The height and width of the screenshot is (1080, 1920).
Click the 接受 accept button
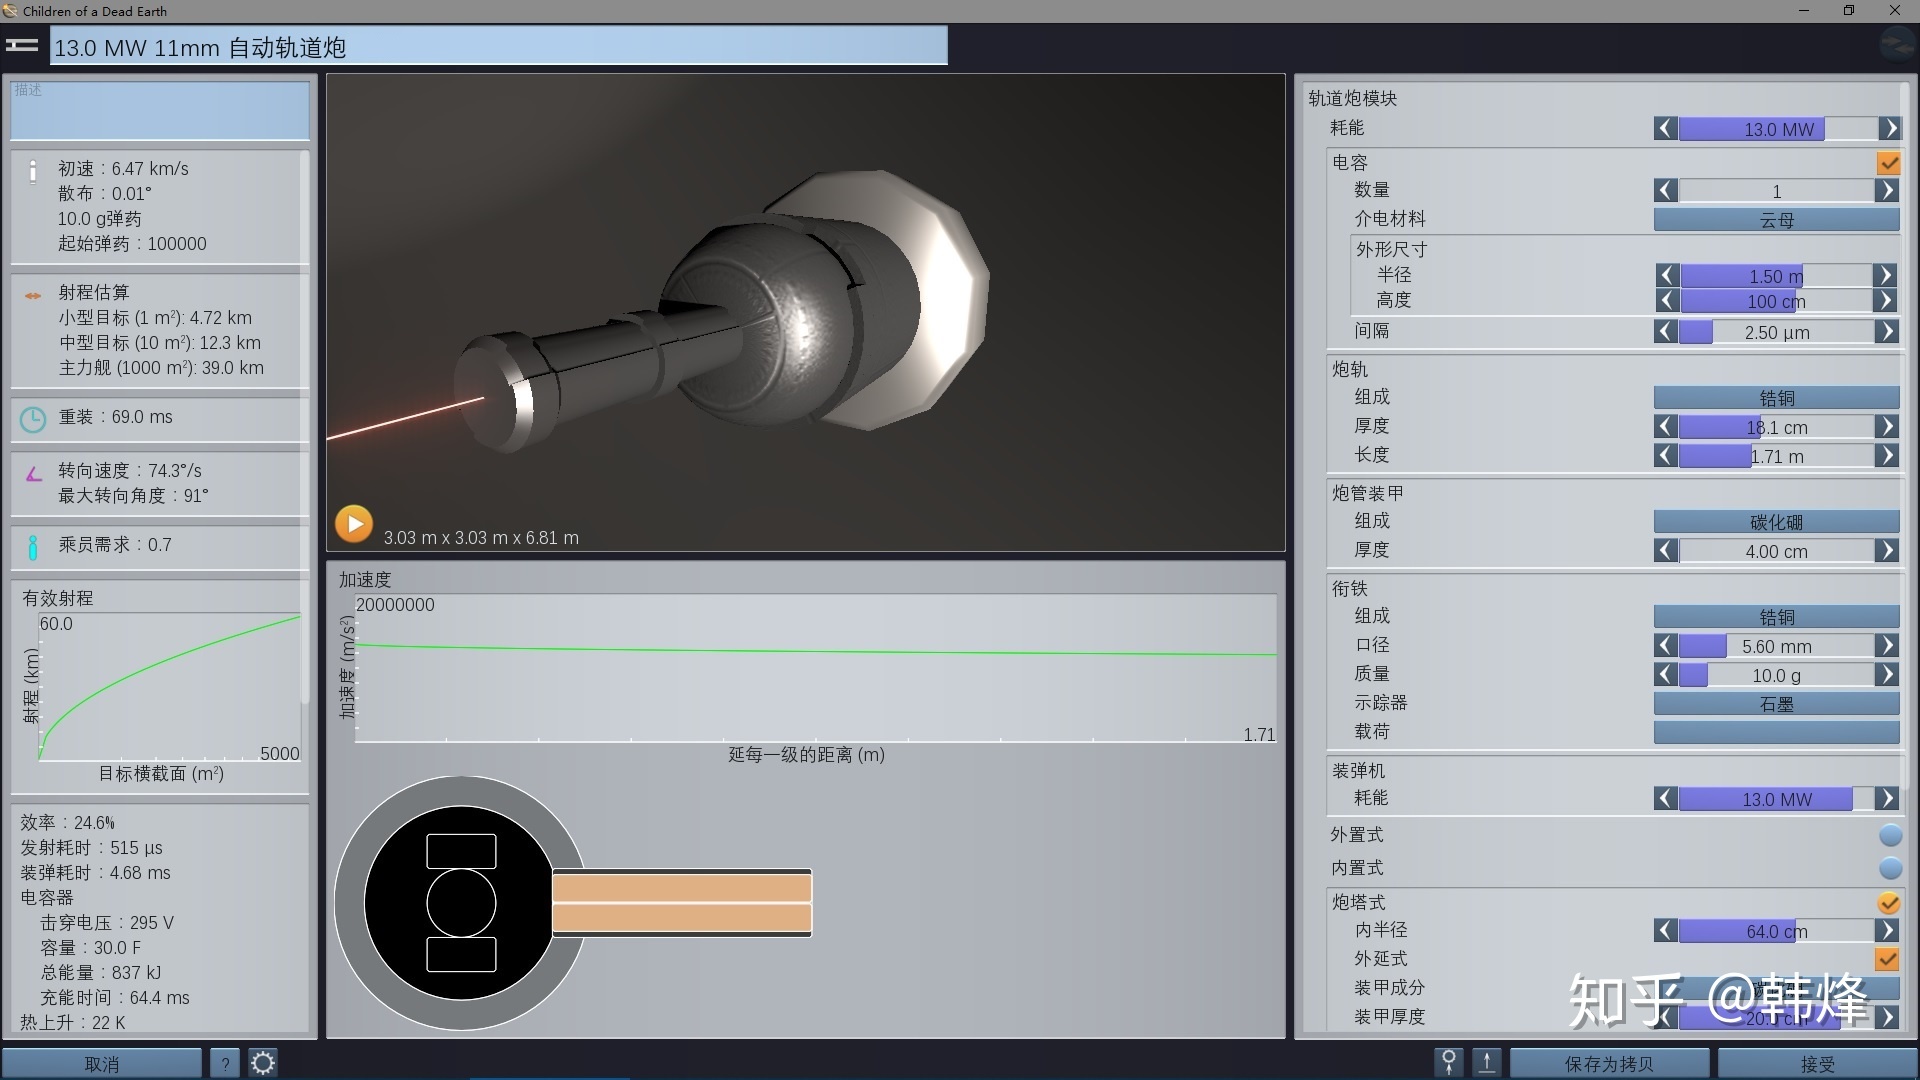pos(1816,1064)
